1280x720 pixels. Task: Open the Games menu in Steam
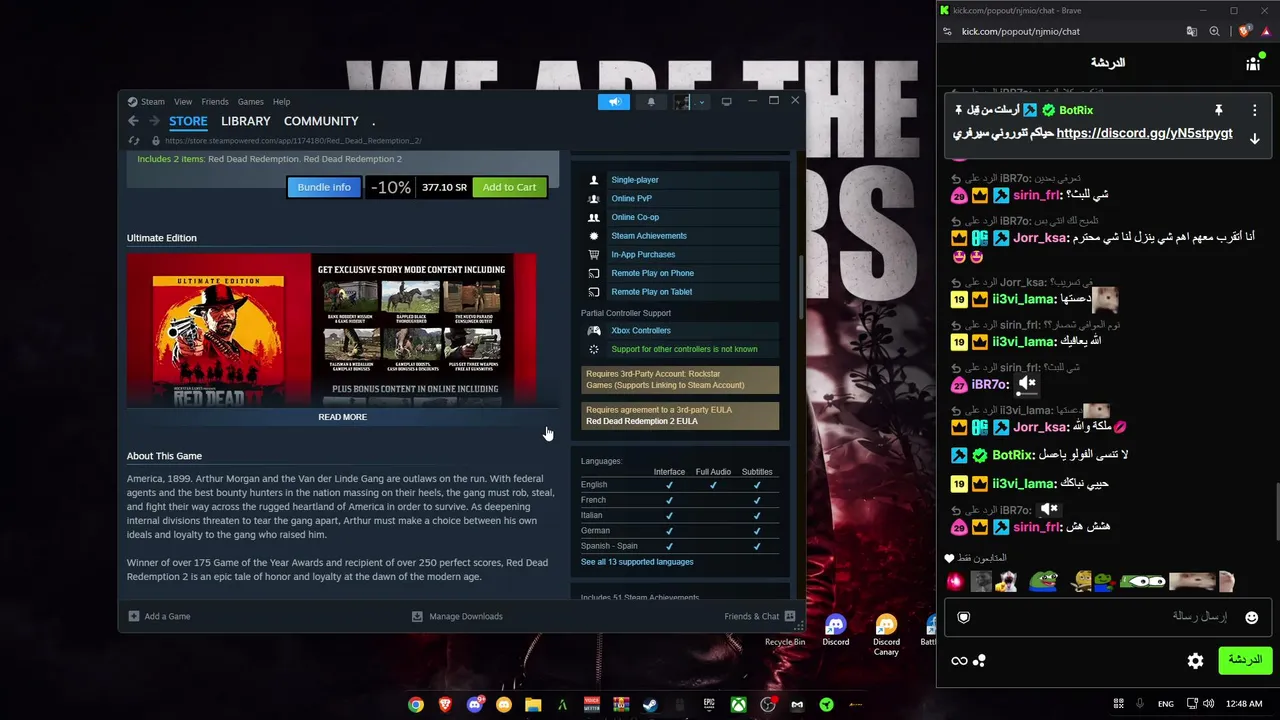coord(251,101)
